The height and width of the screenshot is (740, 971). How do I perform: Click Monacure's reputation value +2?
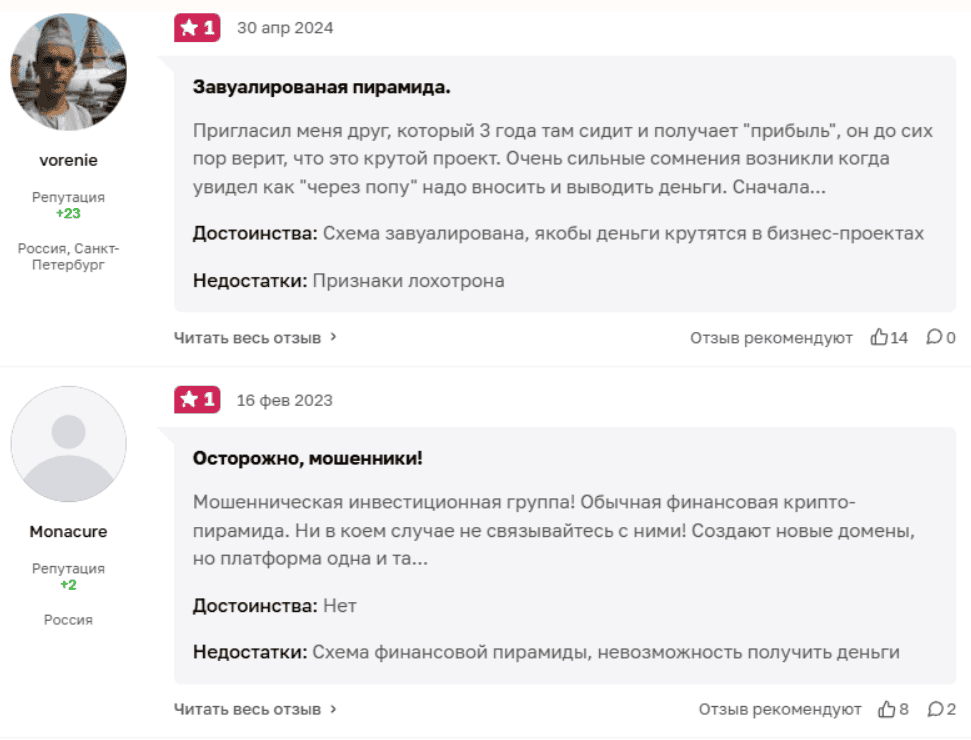click(68, 587)
